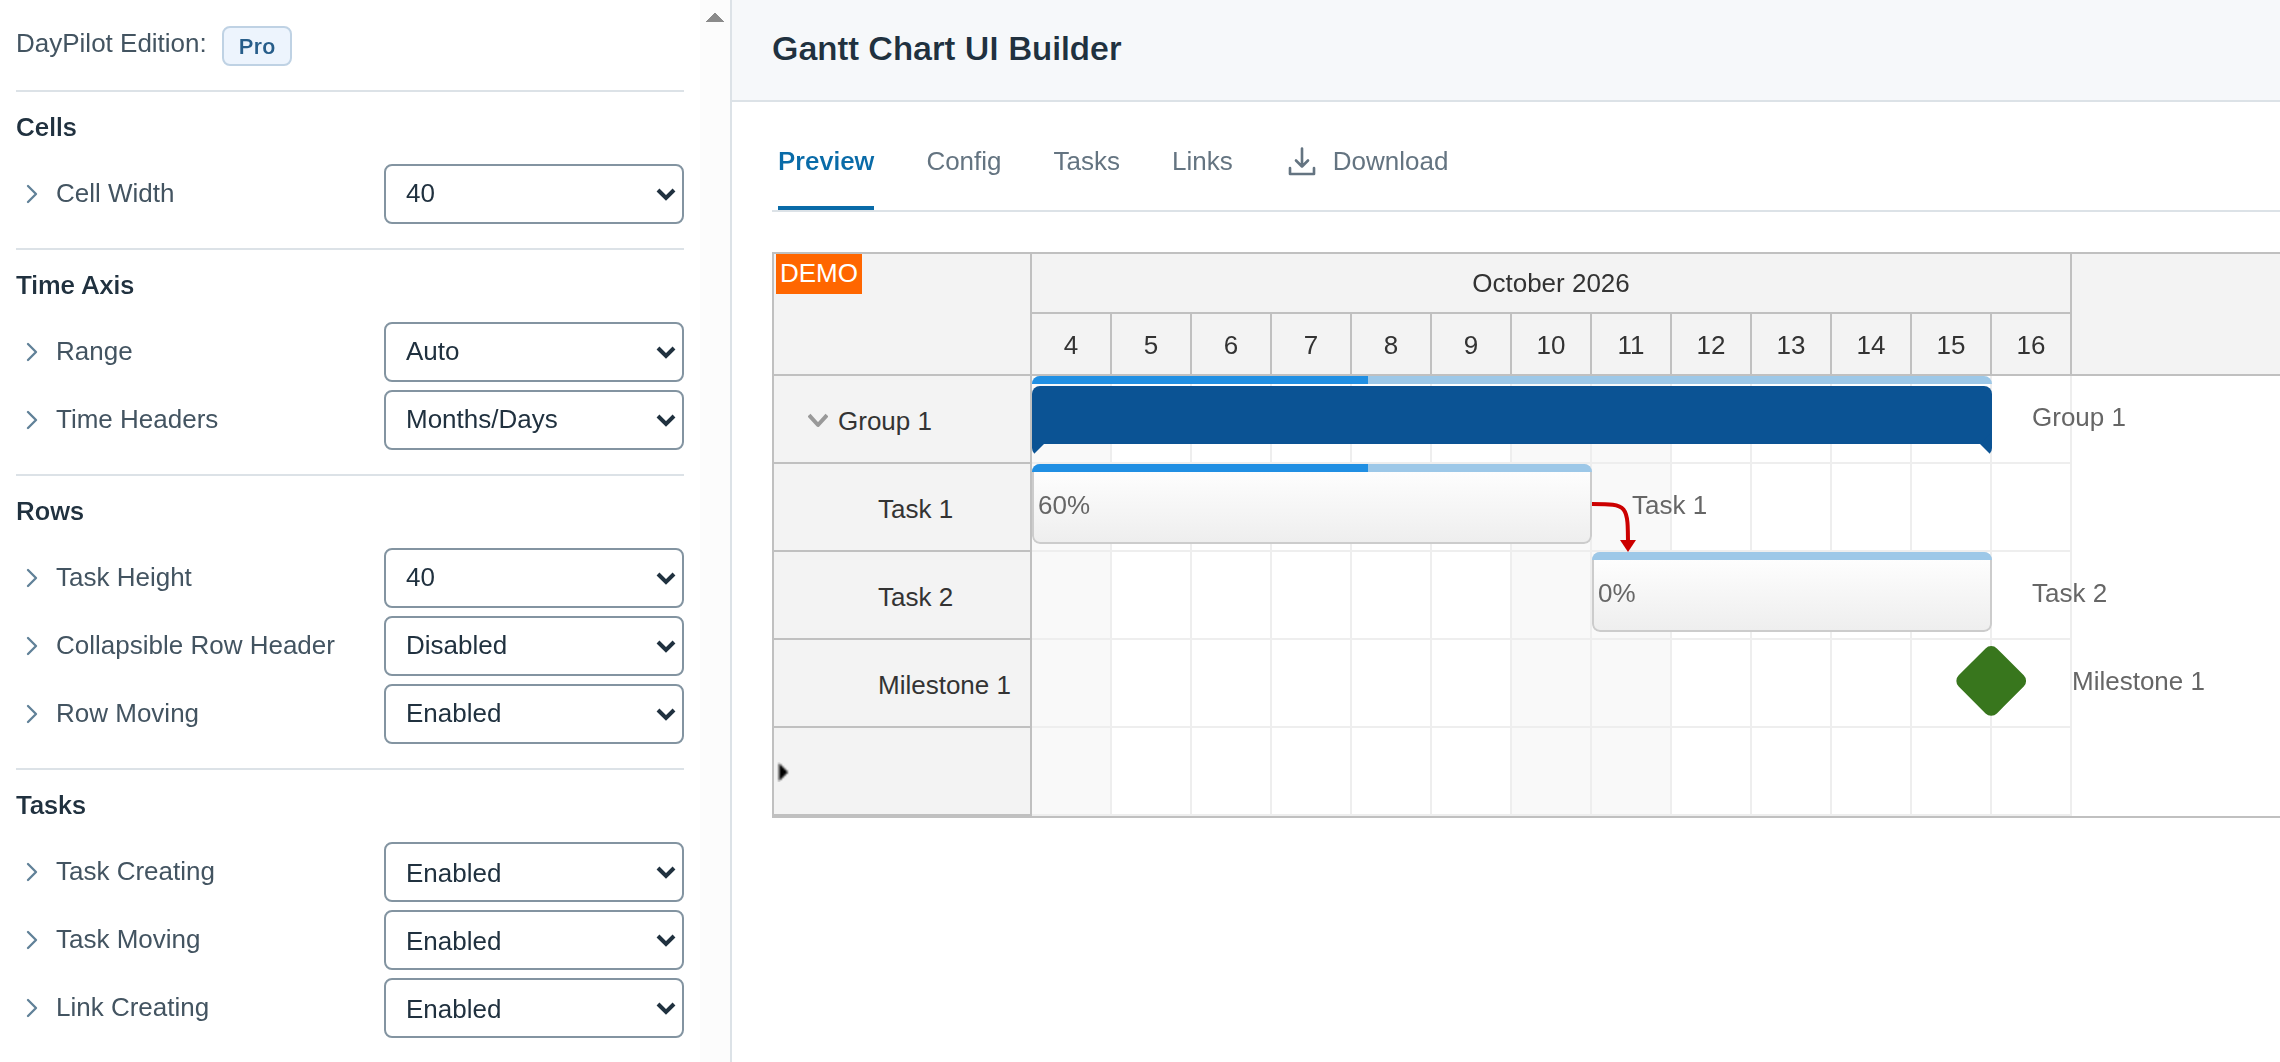This screenshot has height=1062, width=2280.
Task: Open the Range dropdown set to Auto
Action: pos(534,352)
